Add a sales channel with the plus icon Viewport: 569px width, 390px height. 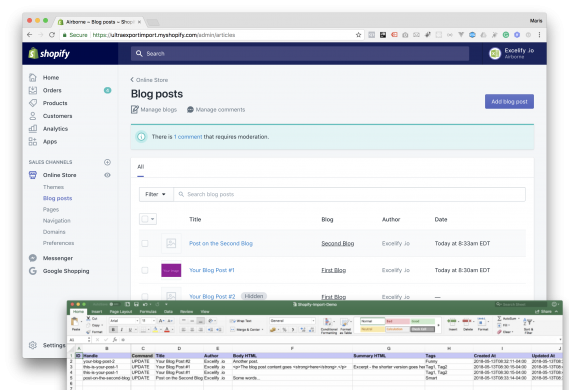point(107,162)
